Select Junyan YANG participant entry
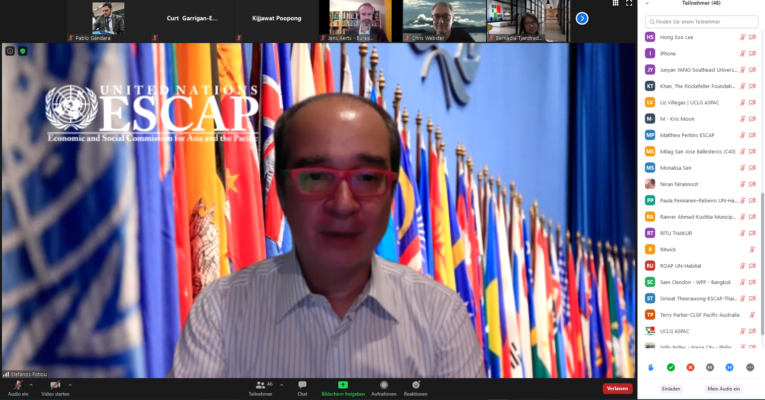The width and height of the screenshot is (765, 400). click(x=701, y=70)
